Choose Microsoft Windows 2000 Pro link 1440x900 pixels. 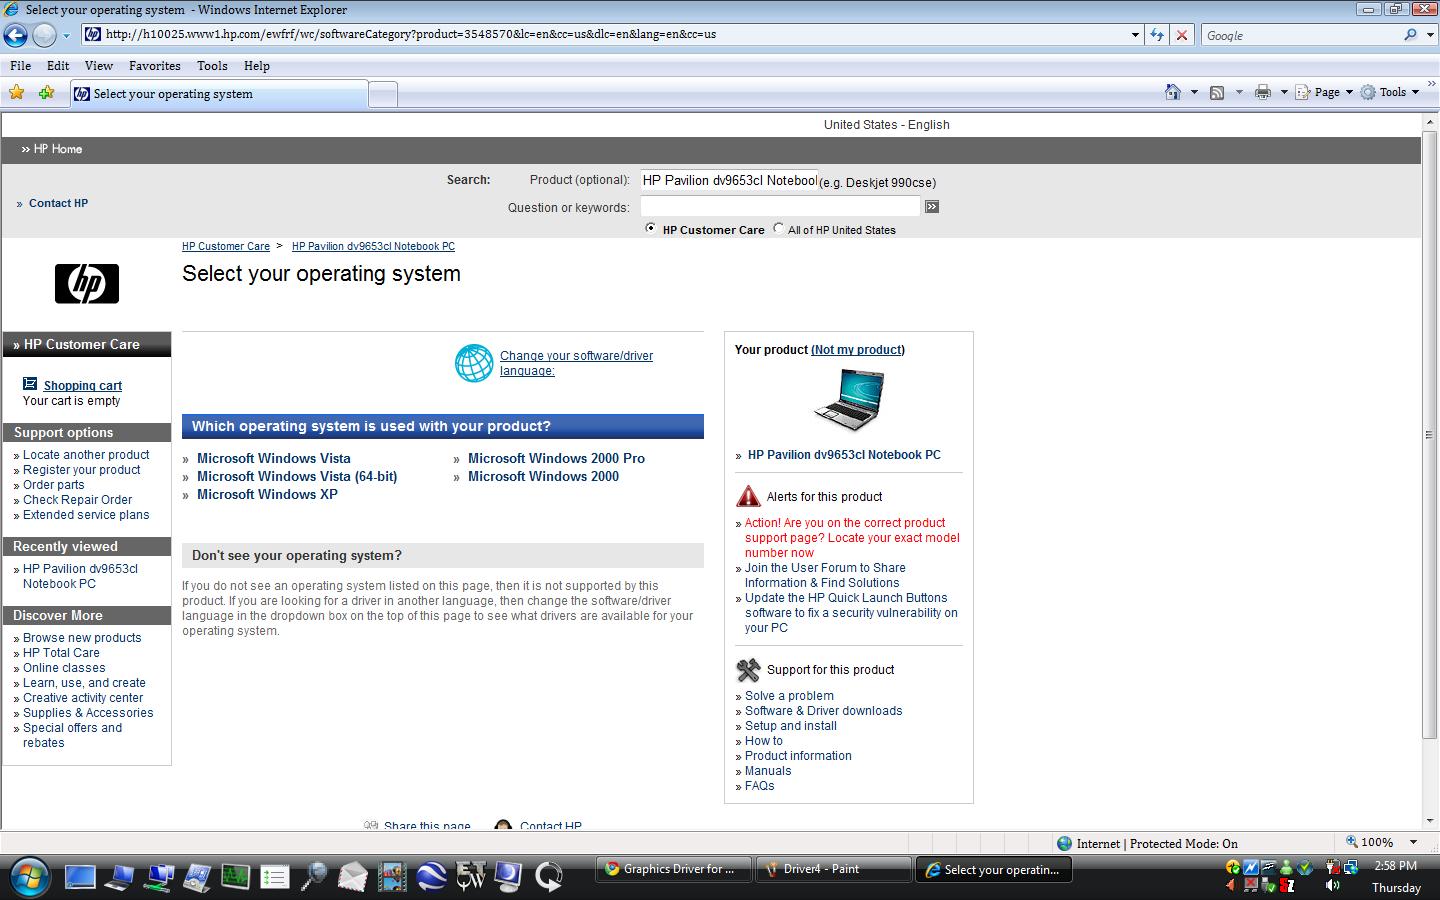[556, 458]
